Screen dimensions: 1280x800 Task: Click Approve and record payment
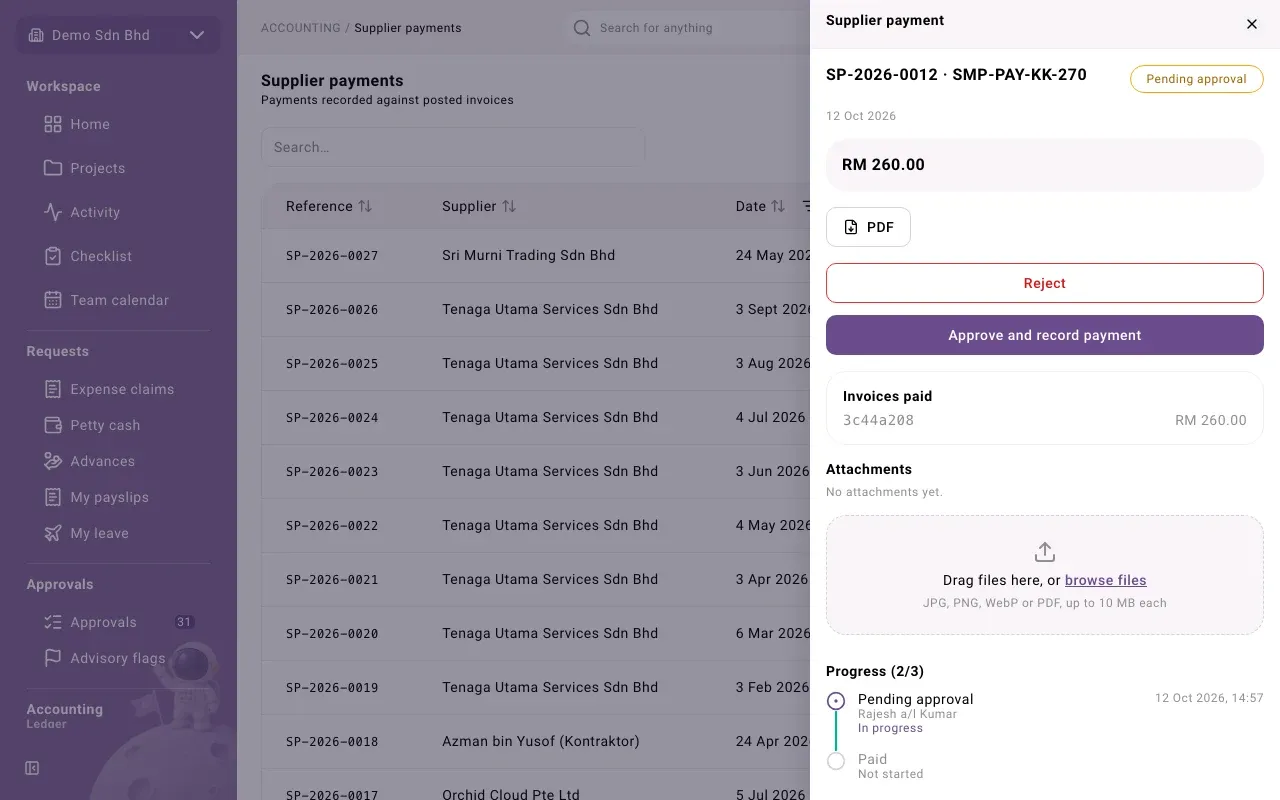(1045, 335)
